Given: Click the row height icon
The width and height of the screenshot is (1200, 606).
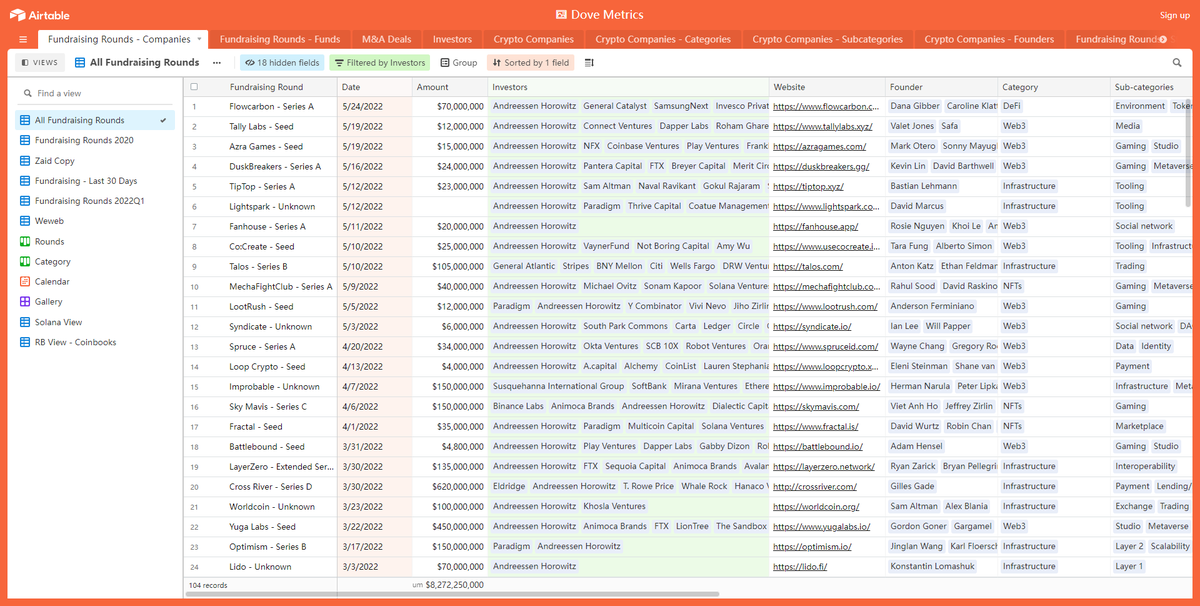Looking at the screenshot, I should [589, 62].
